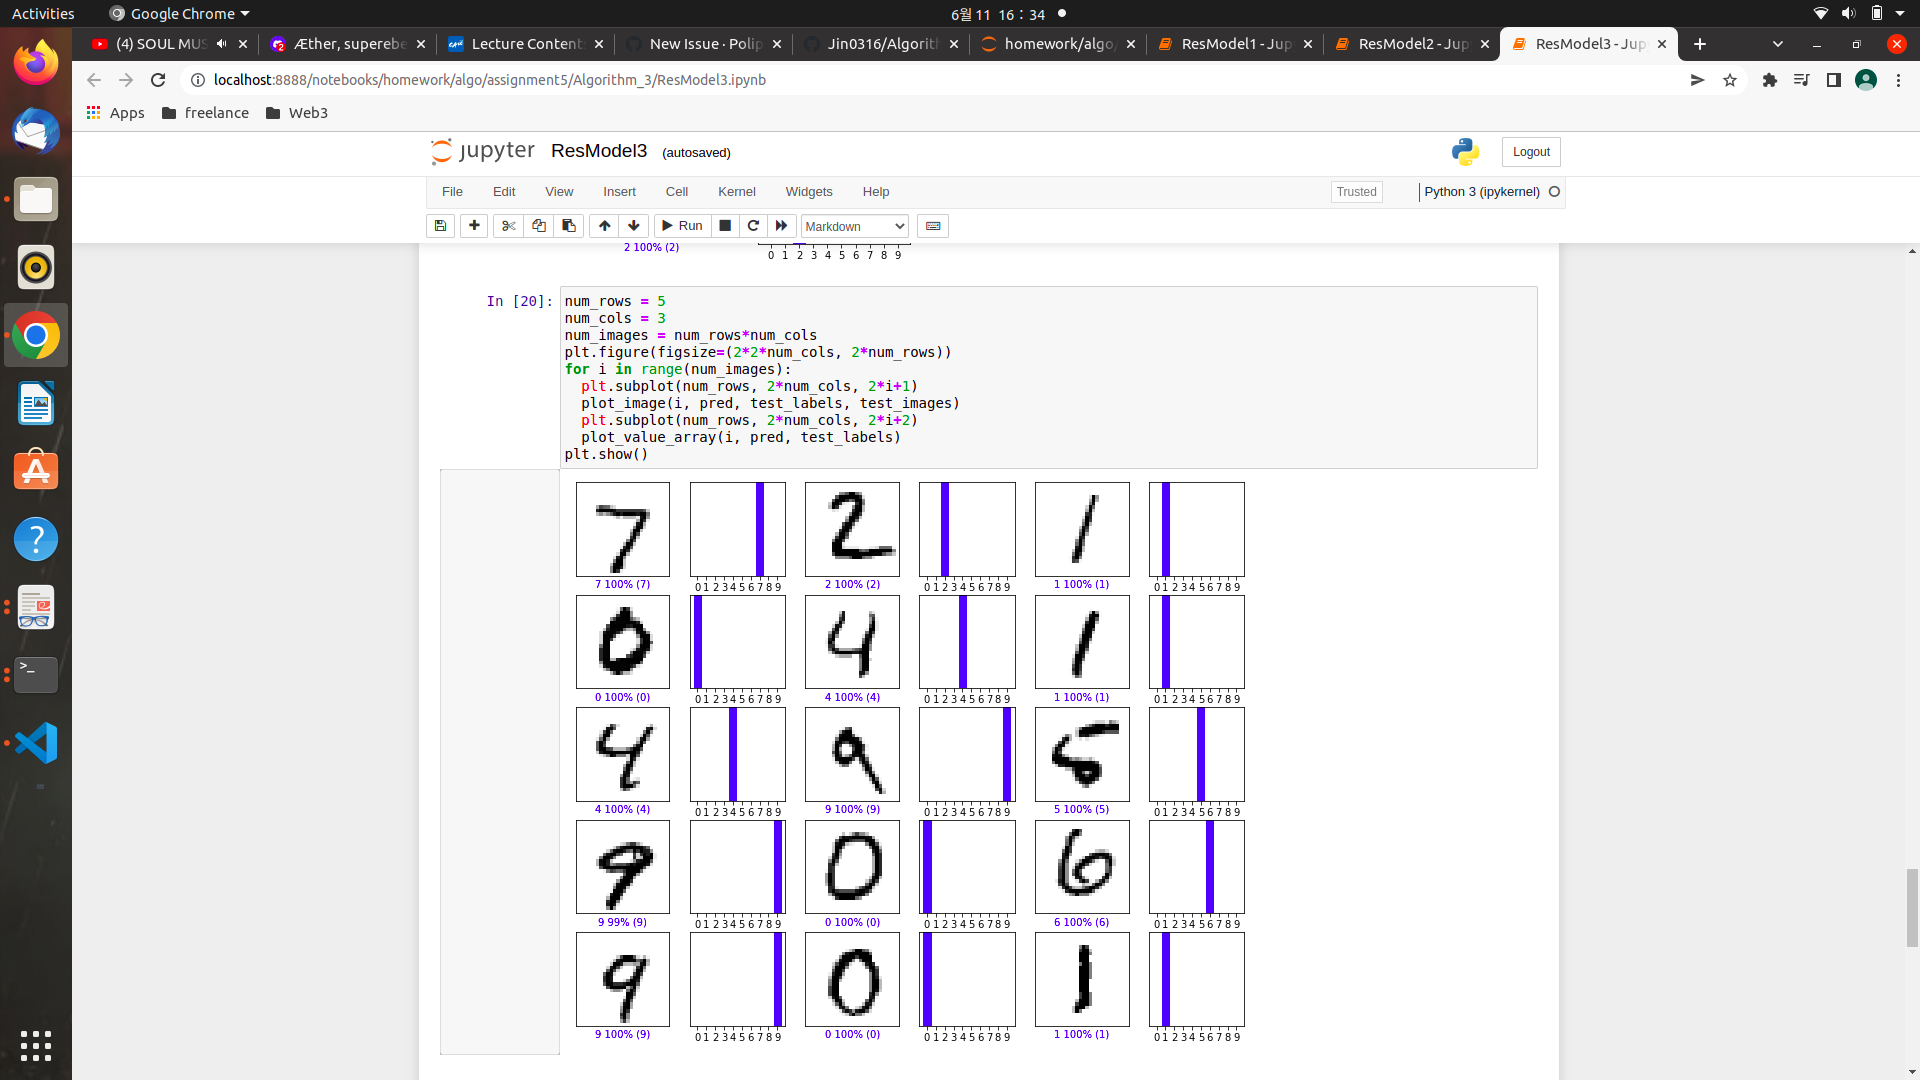Expand the Chrome tab search chevron
The width and height of the screenshot is (1920, 1080).
(1777, 44)
